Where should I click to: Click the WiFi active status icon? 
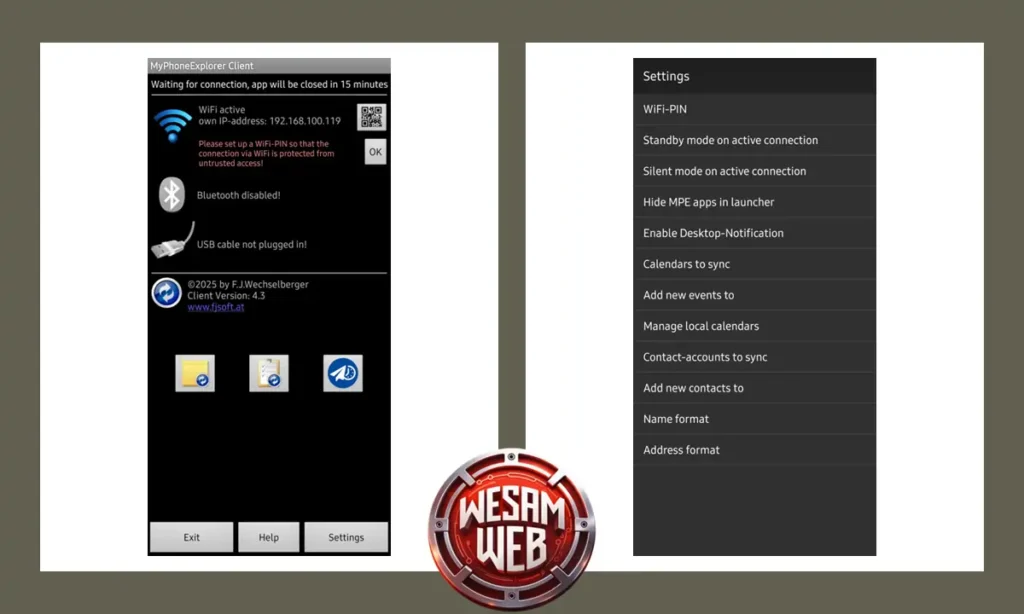[x=172, y=122]
